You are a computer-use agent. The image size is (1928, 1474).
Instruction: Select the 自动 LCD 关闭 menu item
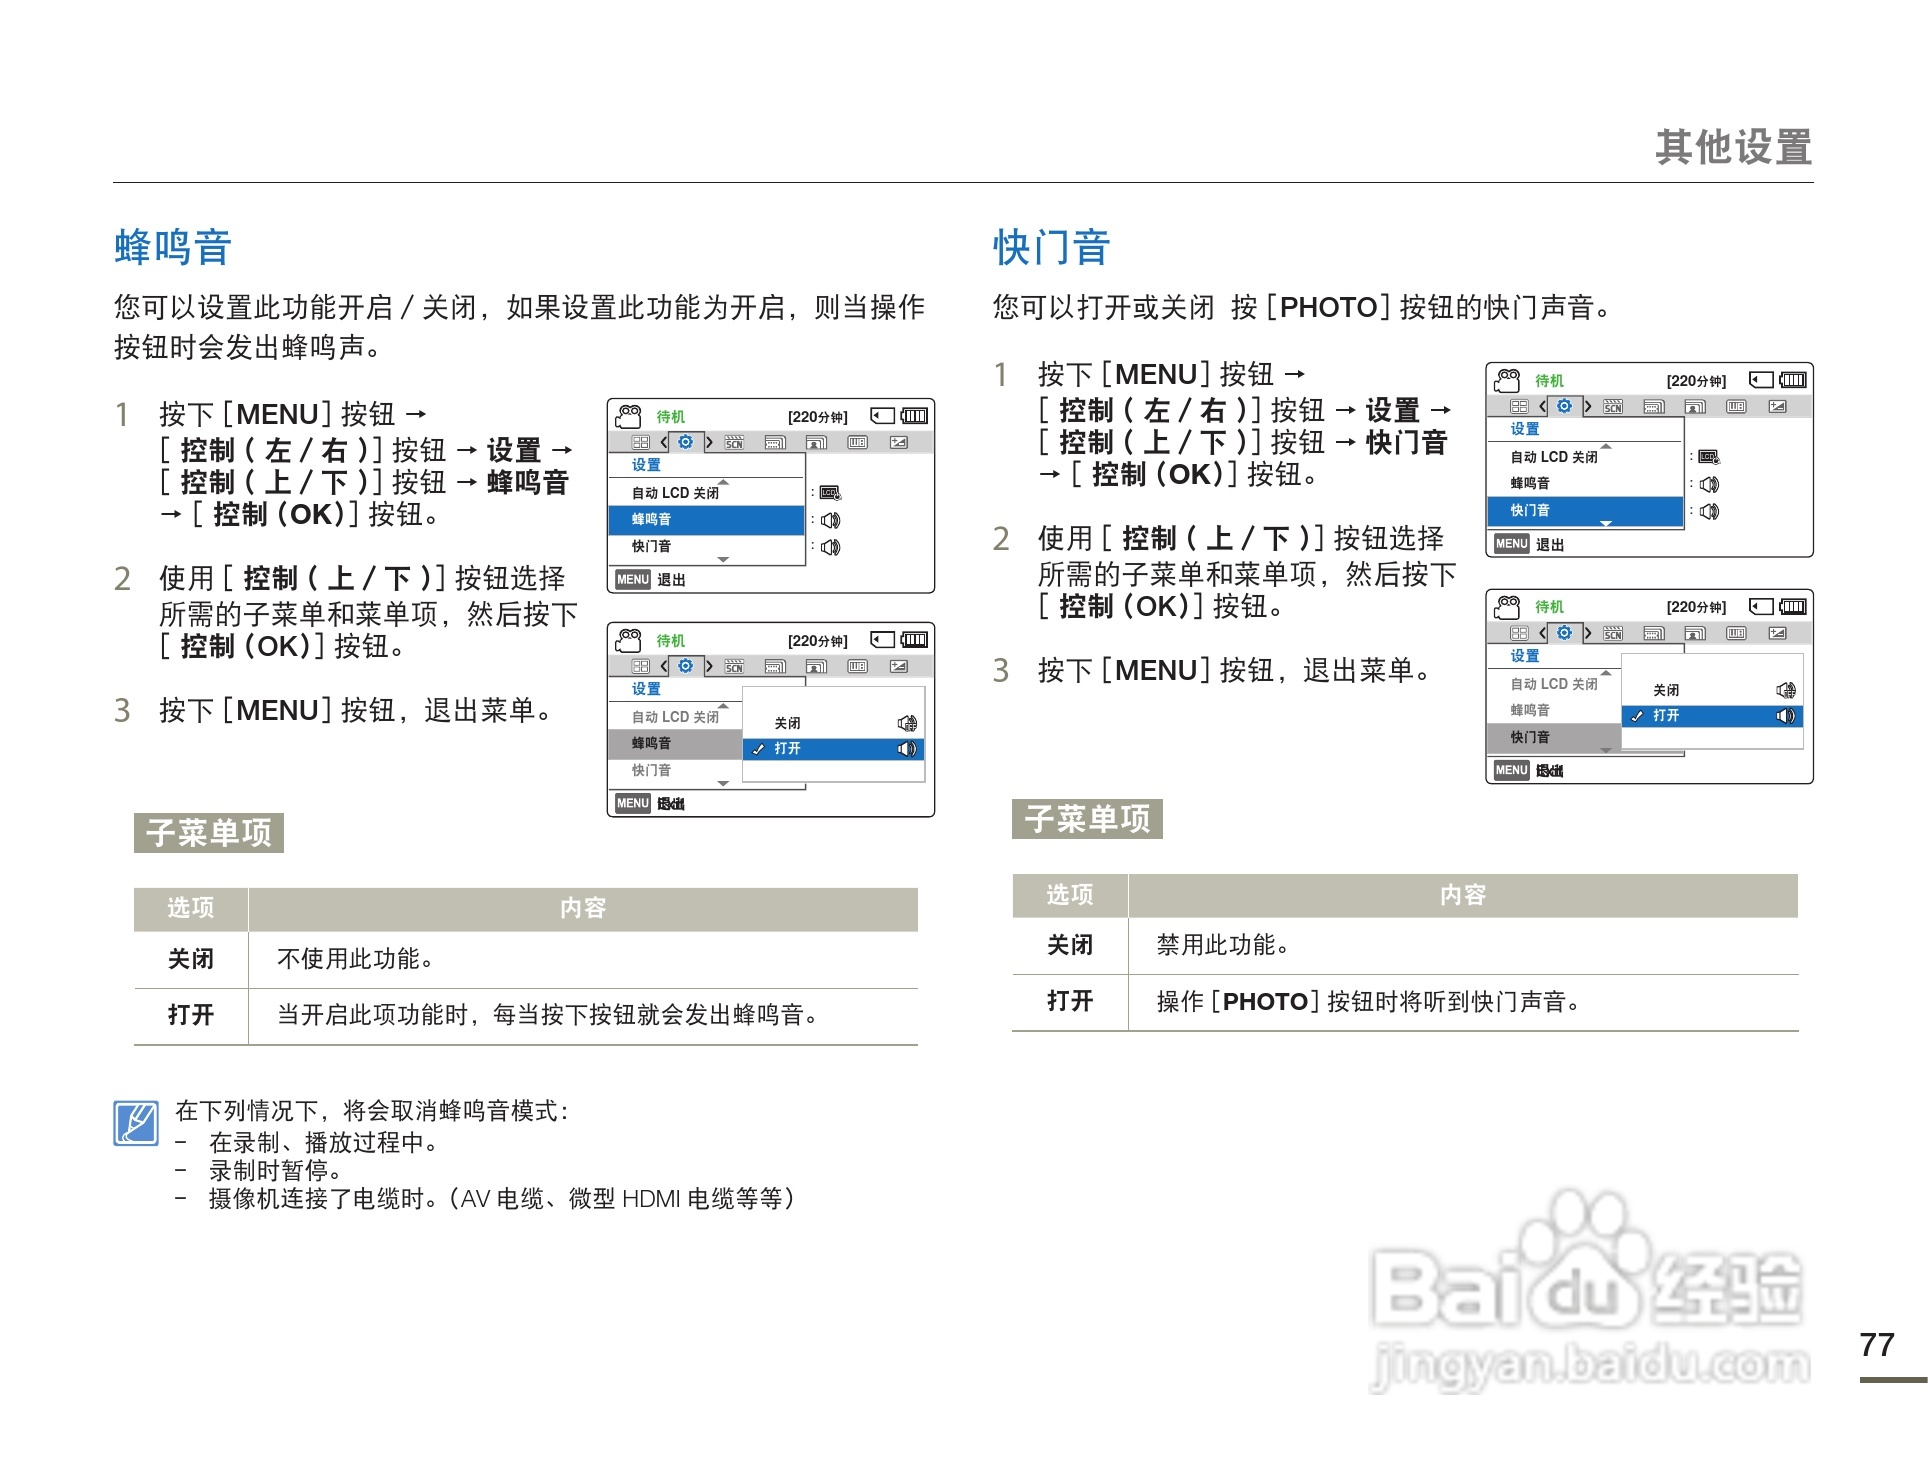coord(677,493)
